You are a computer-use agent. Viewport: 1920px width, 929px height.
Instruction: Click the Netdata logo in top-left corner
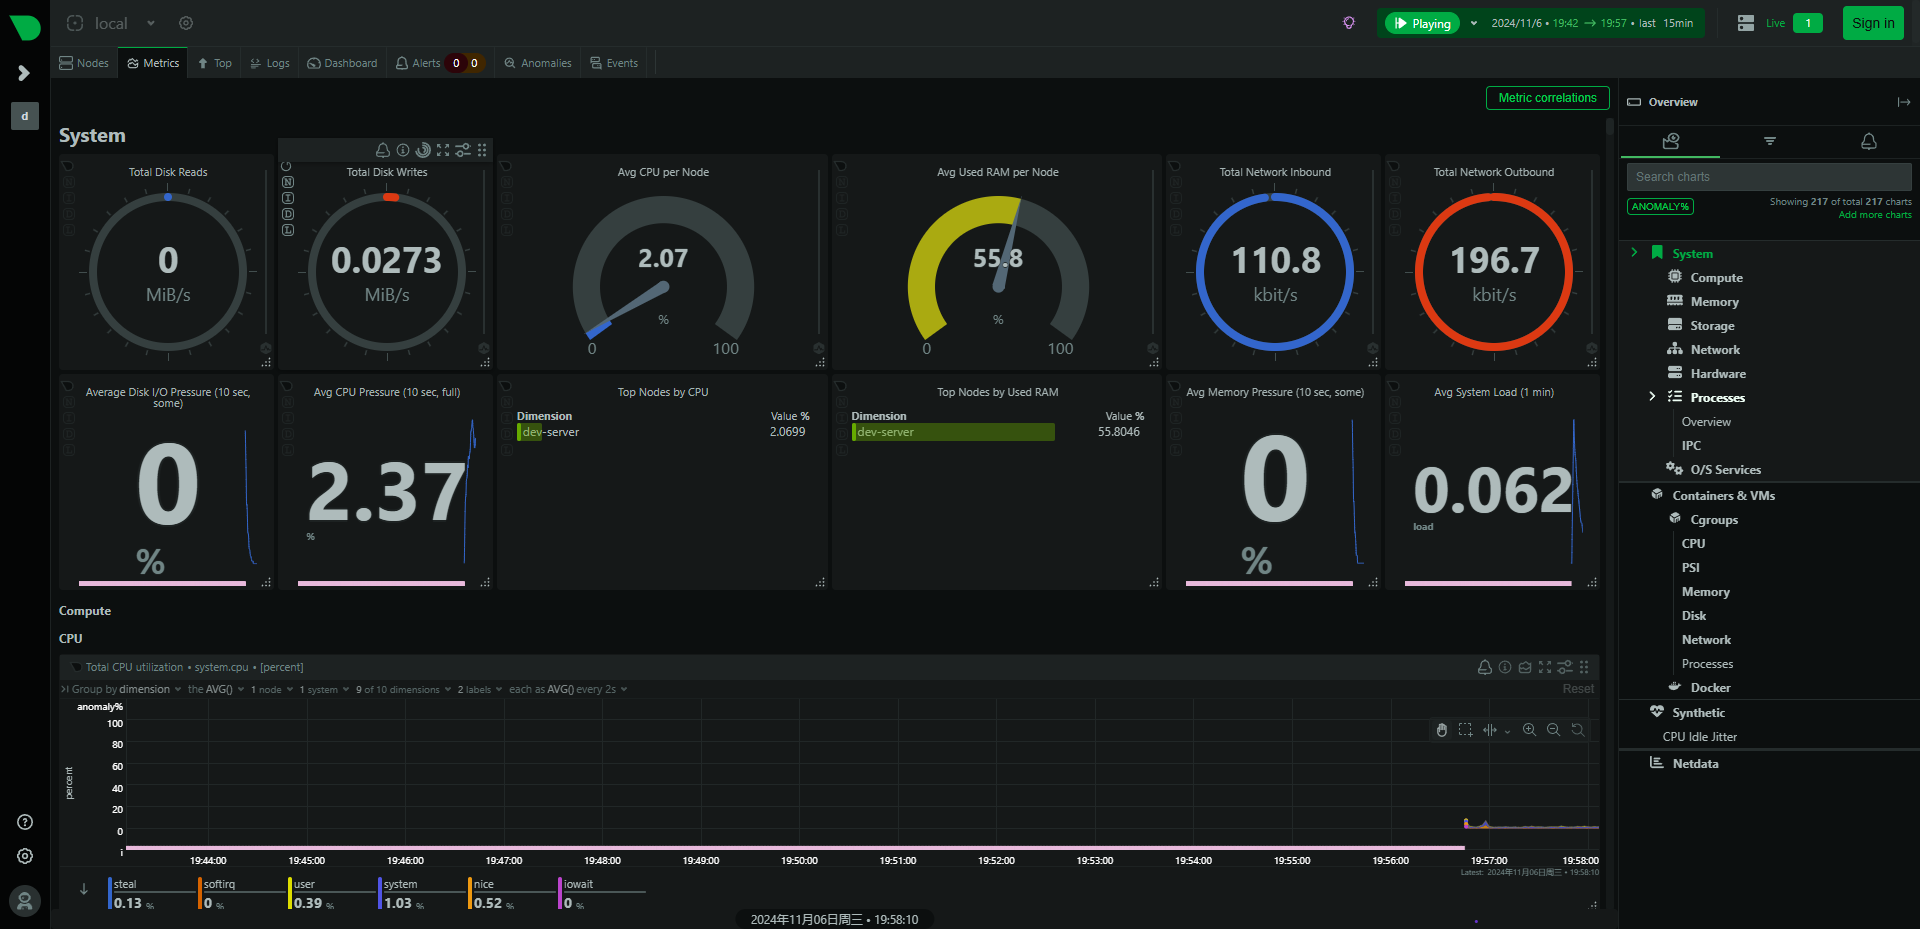[25, 27]
